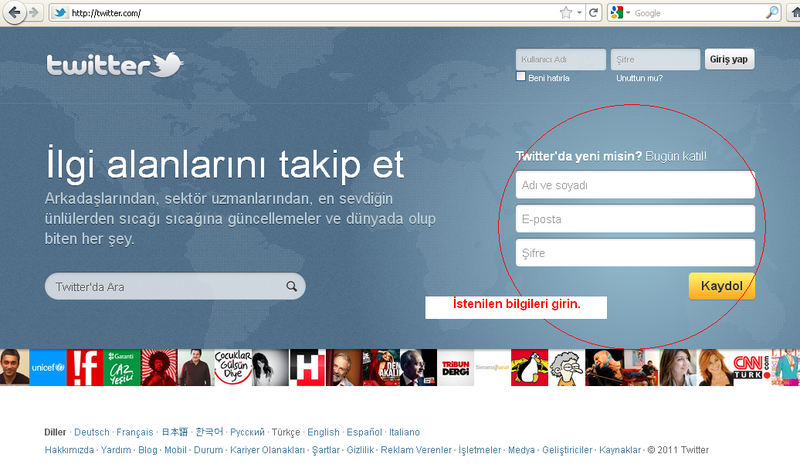The image size is (800, 471).
Task: Open the Reklam Verenler footer link
Action: 416,450
